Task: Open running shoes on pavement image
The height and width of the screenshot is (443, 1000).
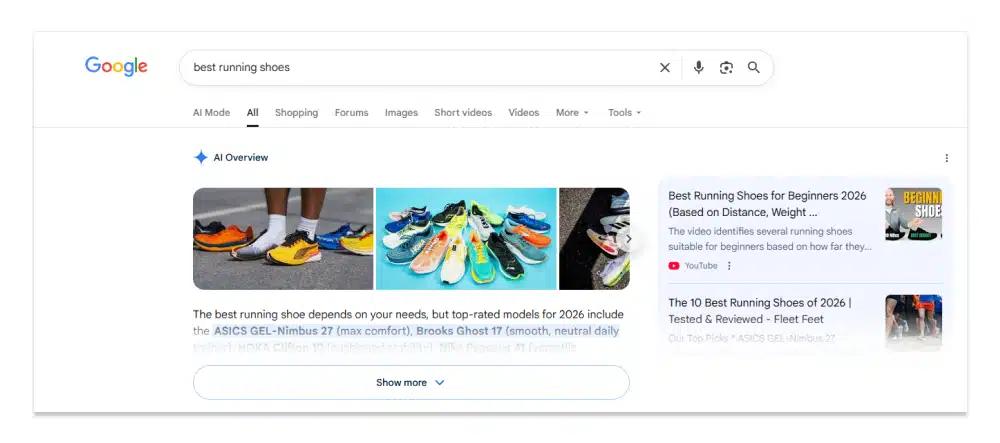Action: point(283,238)
